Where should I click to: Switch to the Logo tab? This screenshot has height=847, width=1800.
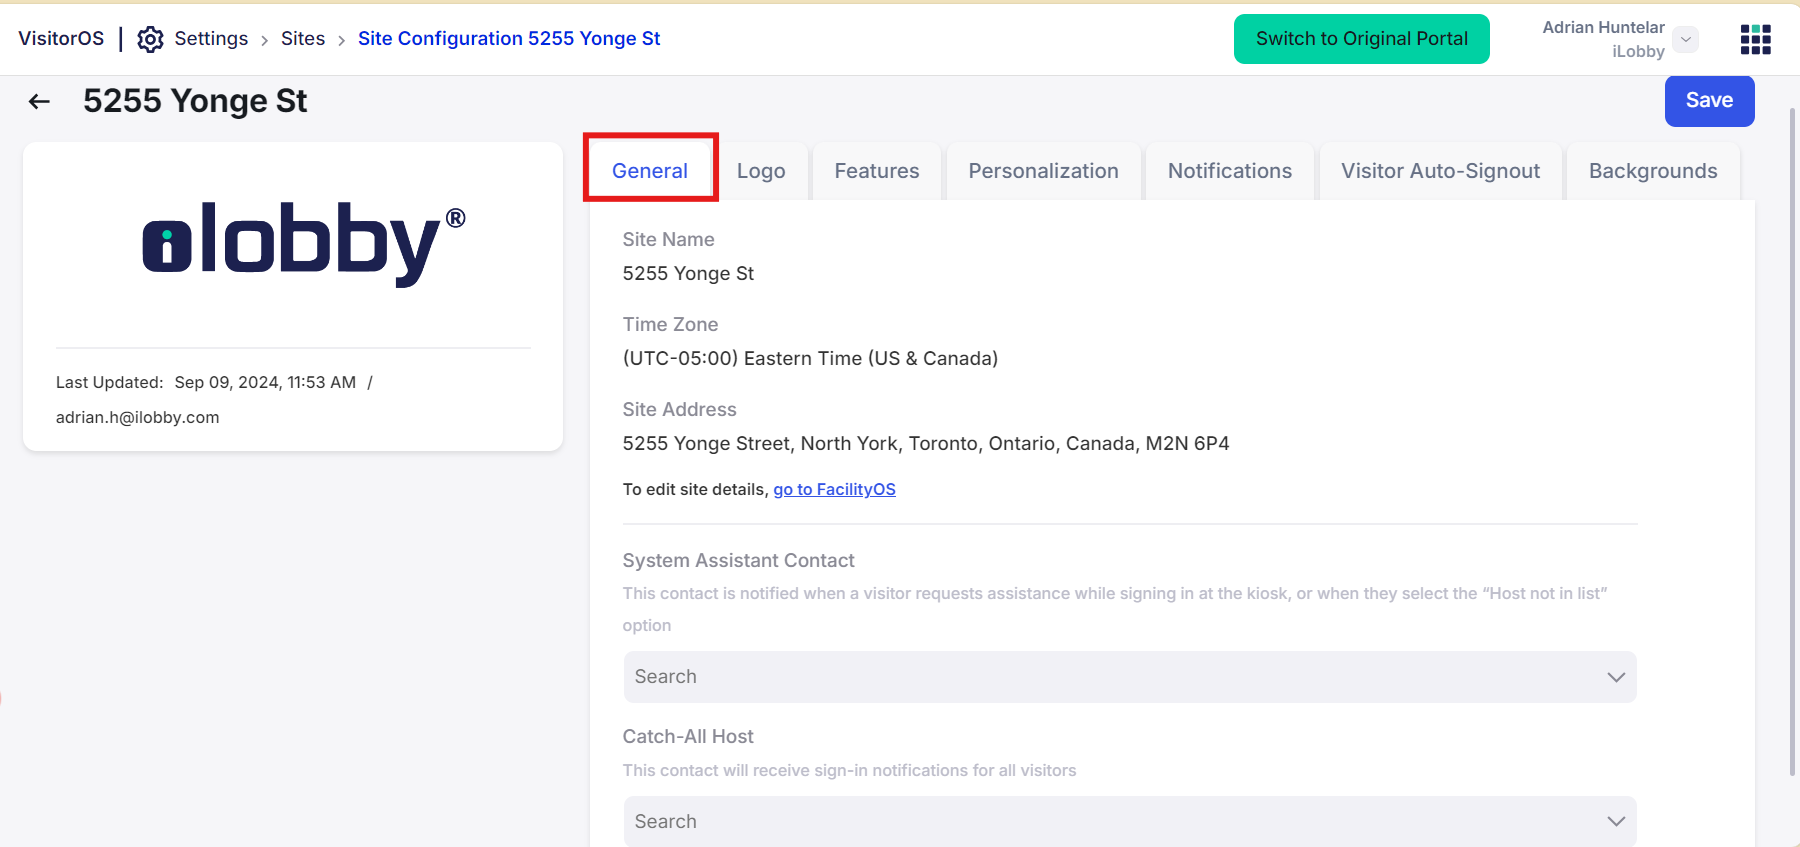point(761,171)
